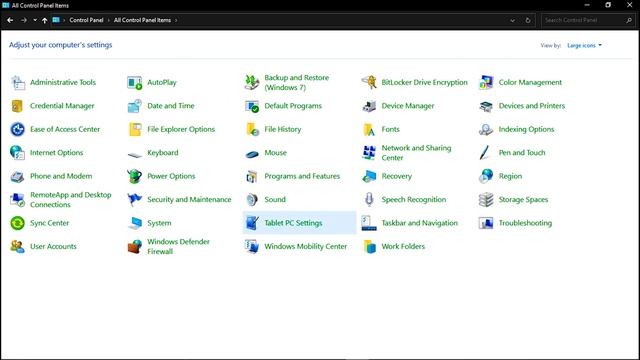Open the Work Folders icon
This screenshot has width=640, height=360.
pos(369,247)
